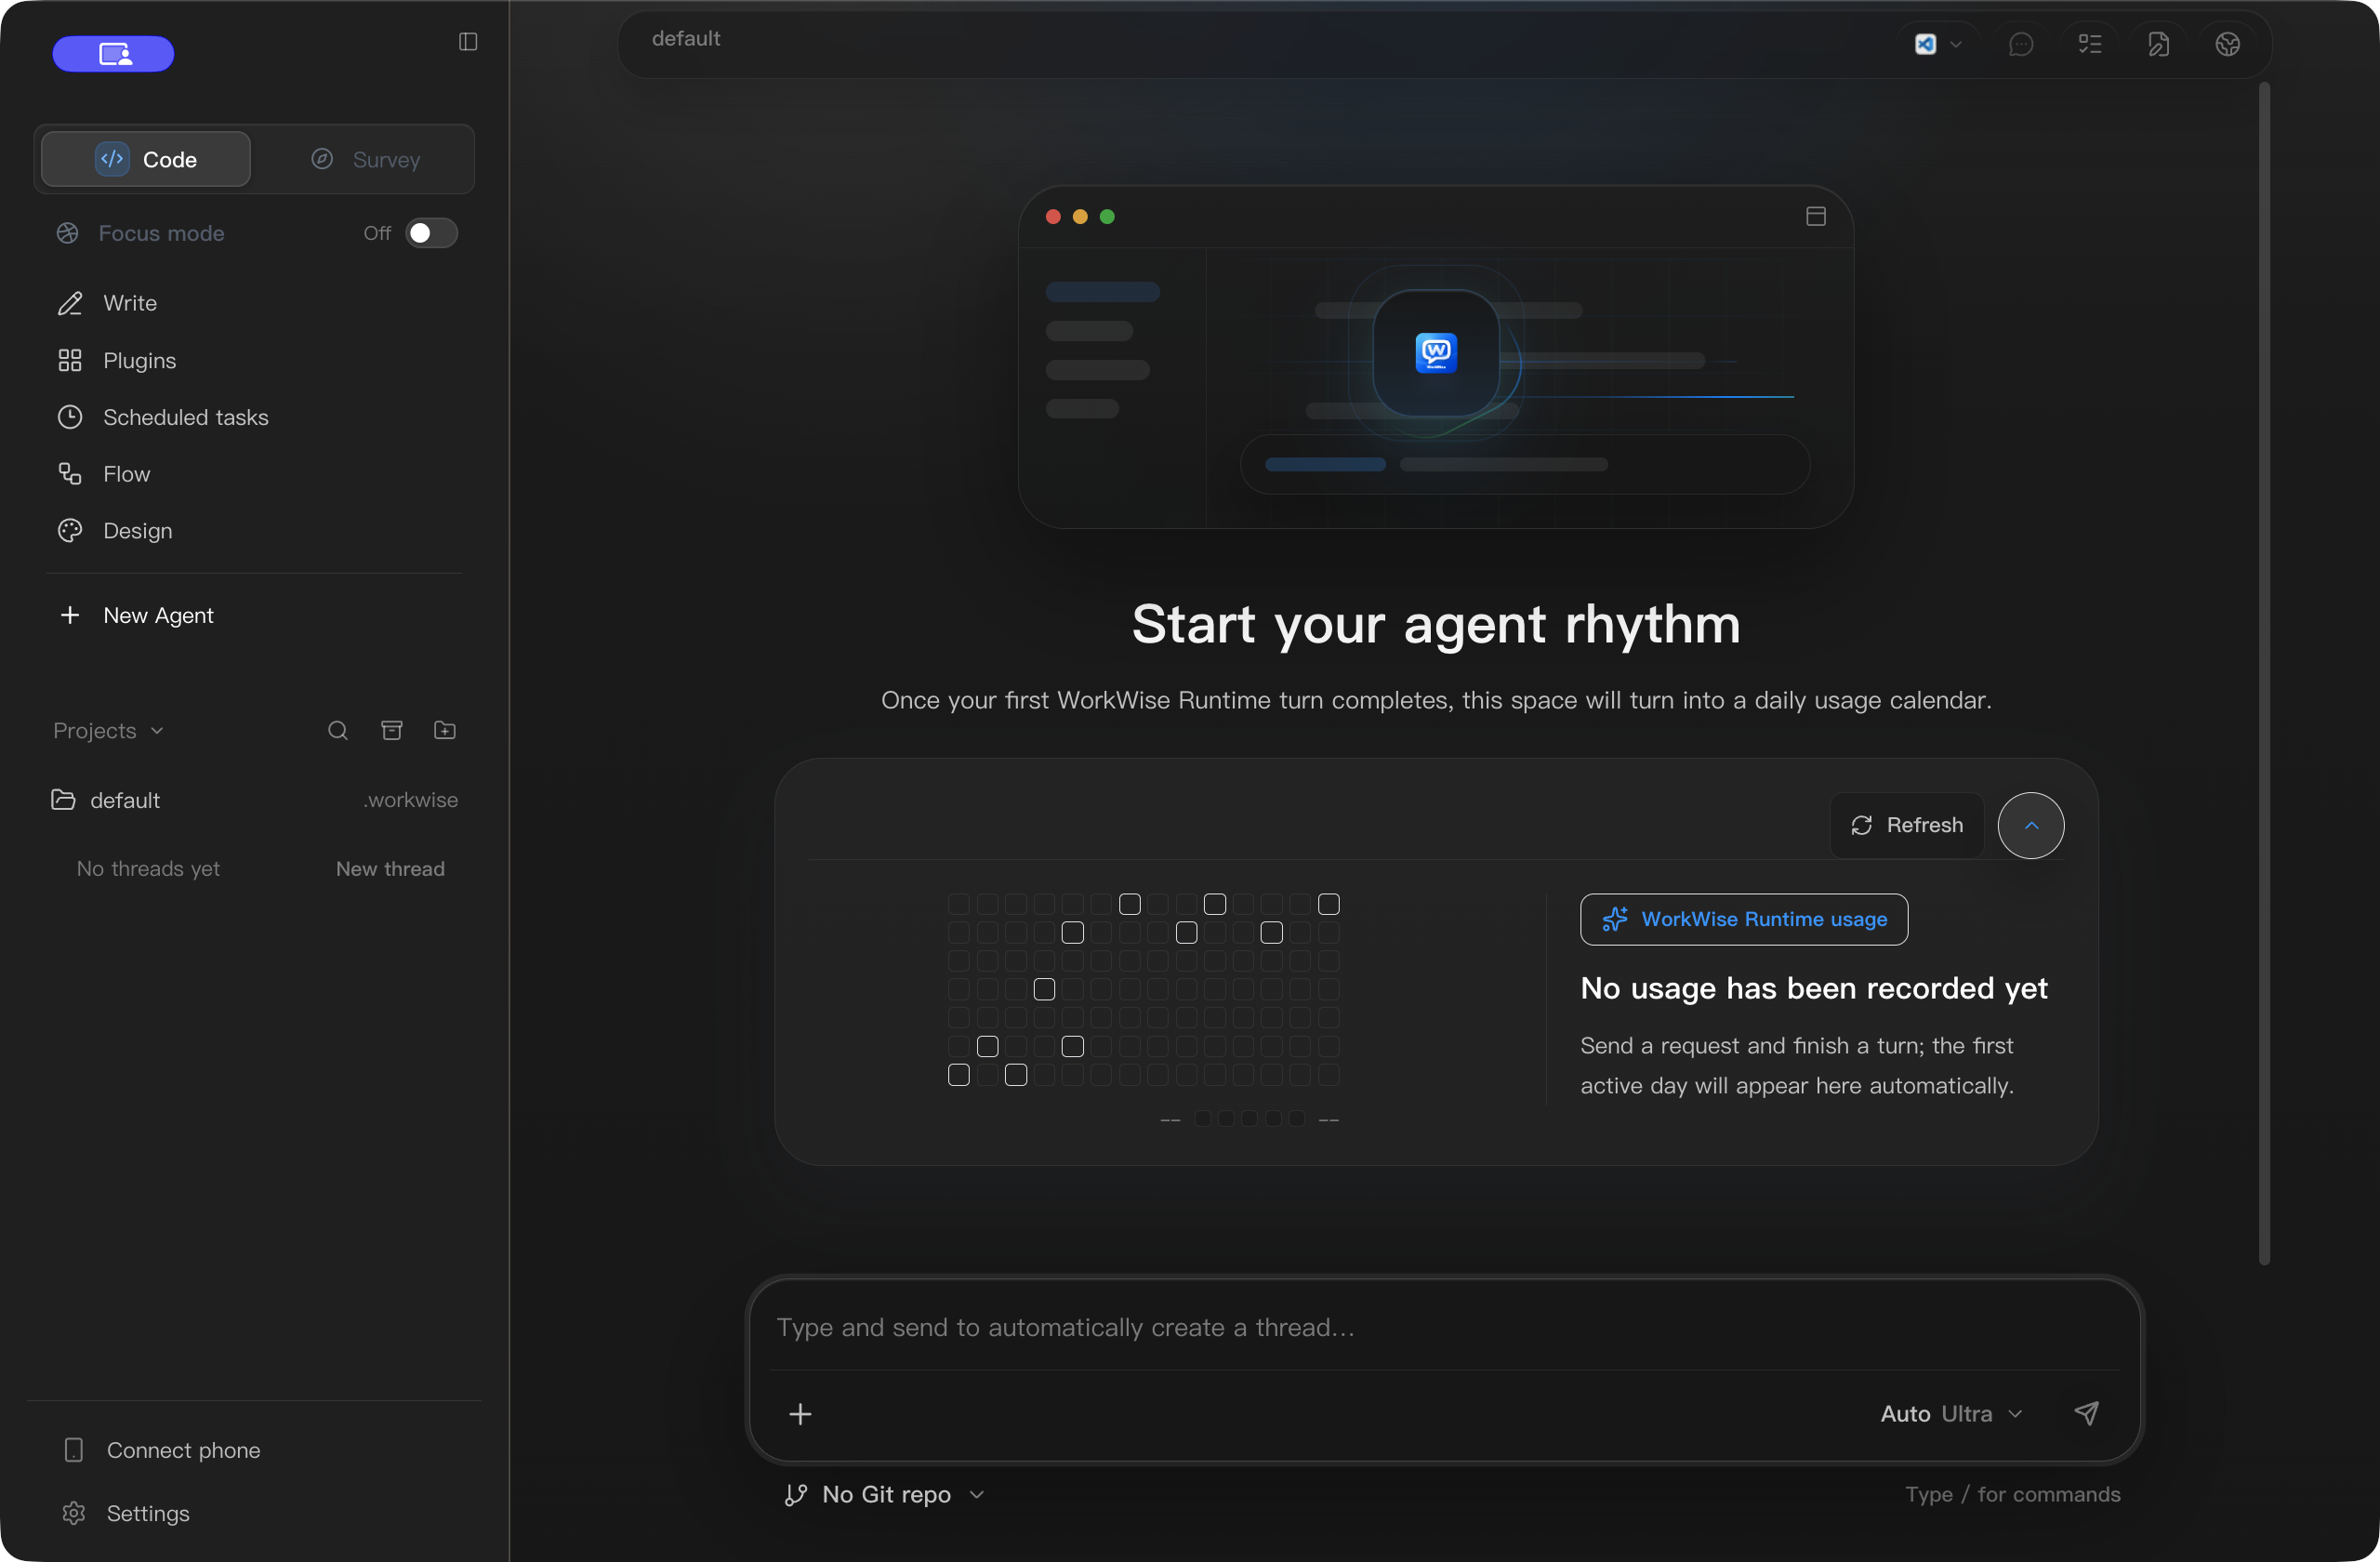Open the No Git repo dropdown
The image size is (2380, 1562).
[886, 1494]
